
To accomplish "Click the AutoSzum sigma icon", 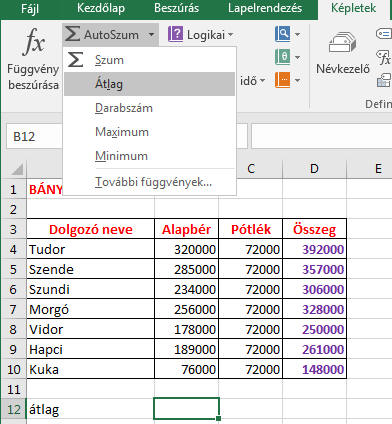I will (x=72, y=34).
